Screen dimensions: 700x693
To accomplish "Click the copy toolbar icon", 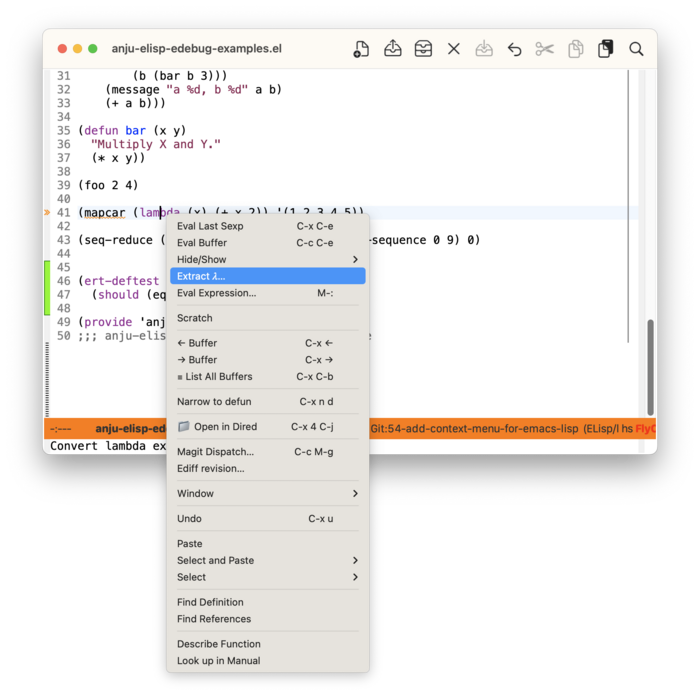I will (575, 49).
